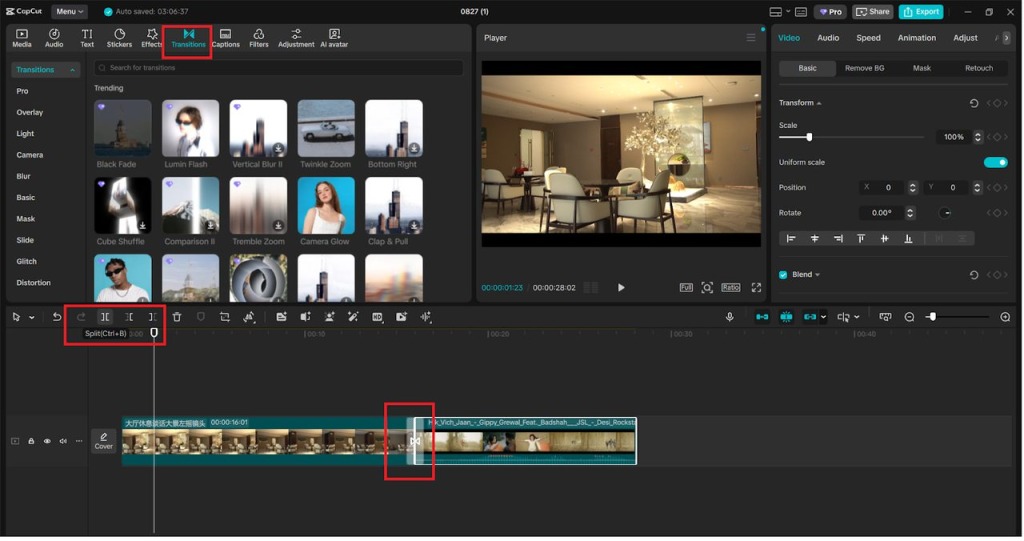The height and width of the screenshot is (541, 1024).
Task: Switch to the Mask tab
Action: (921, 68)
